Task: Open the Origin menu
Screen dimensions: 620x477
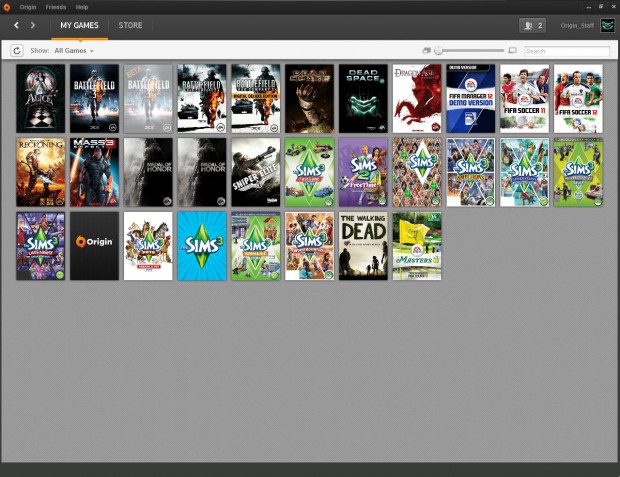Action: 28,7
